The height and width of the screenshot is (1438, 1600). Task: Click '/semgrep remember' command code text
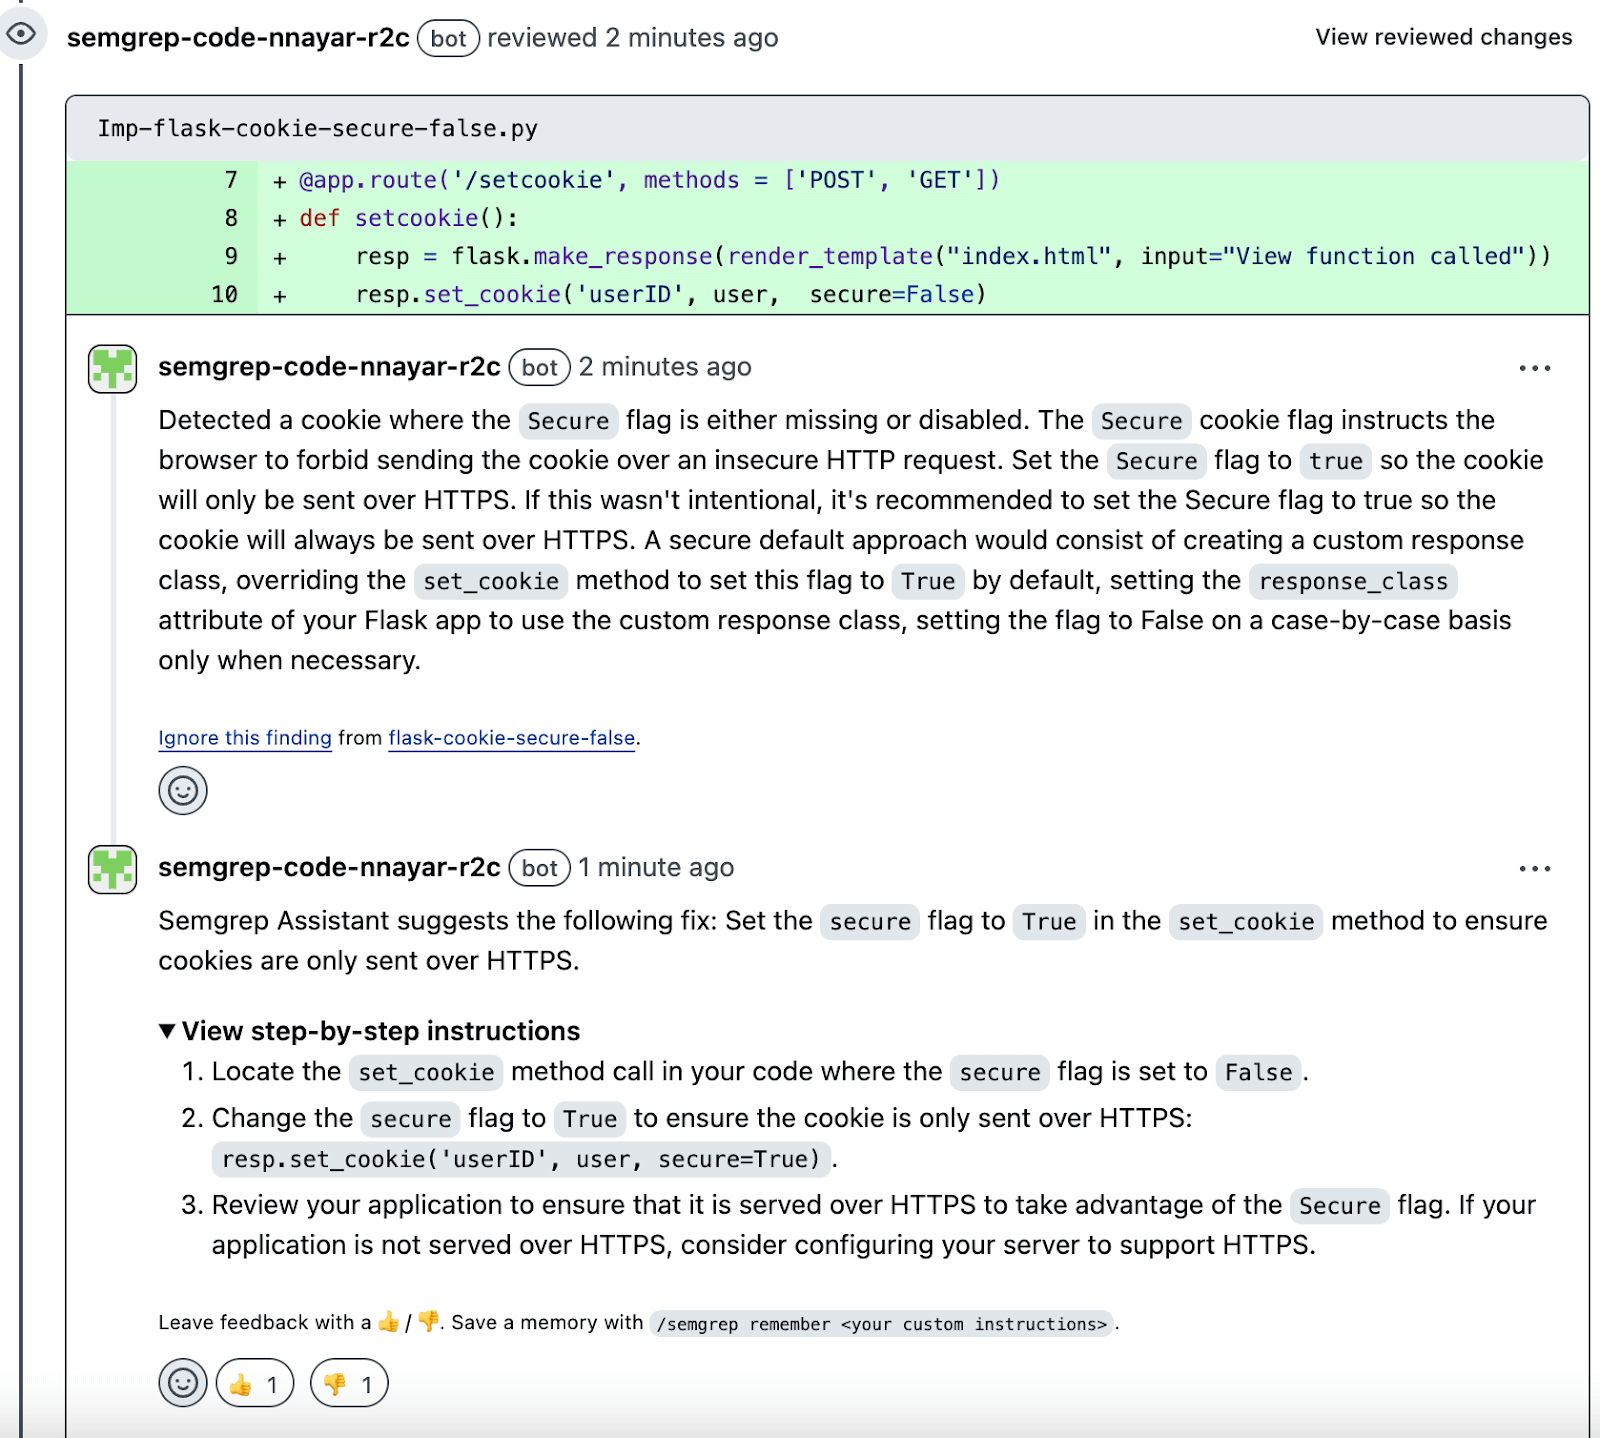(x=881, y=1324)
